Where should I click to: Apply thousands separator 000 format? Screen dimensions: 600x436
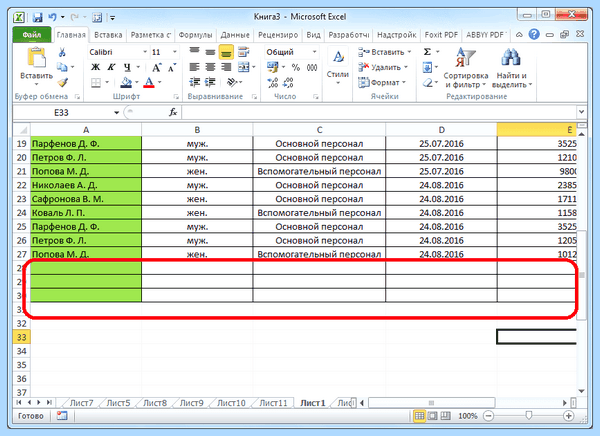tap(312, 68)
